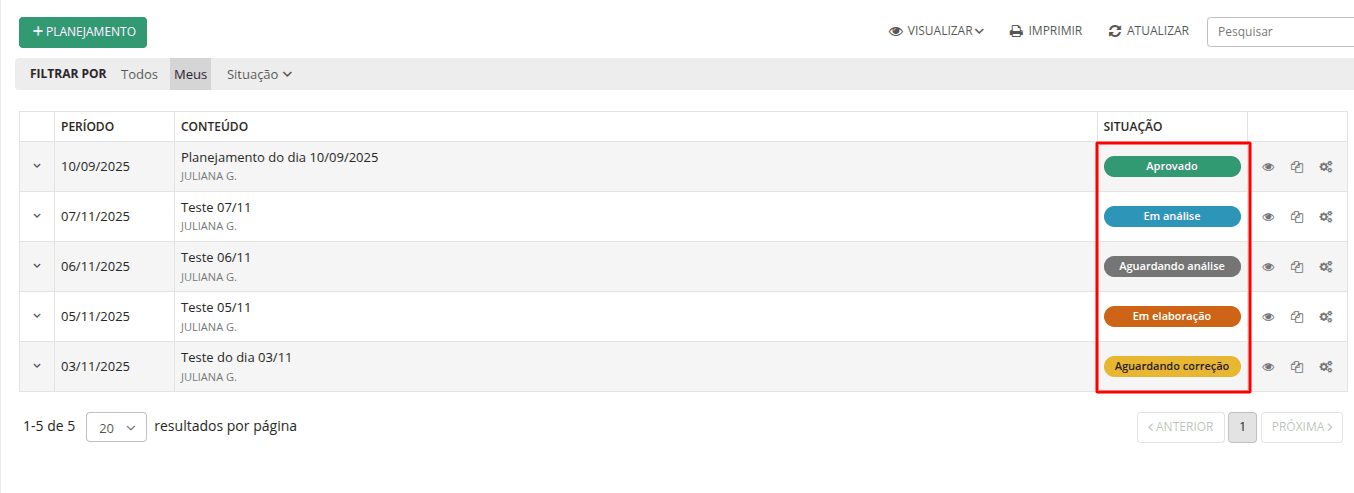This screenshot has height=493, width=1354.
Task: Click the orange Em elaboração status badge
Action: tap(1172, 317)
